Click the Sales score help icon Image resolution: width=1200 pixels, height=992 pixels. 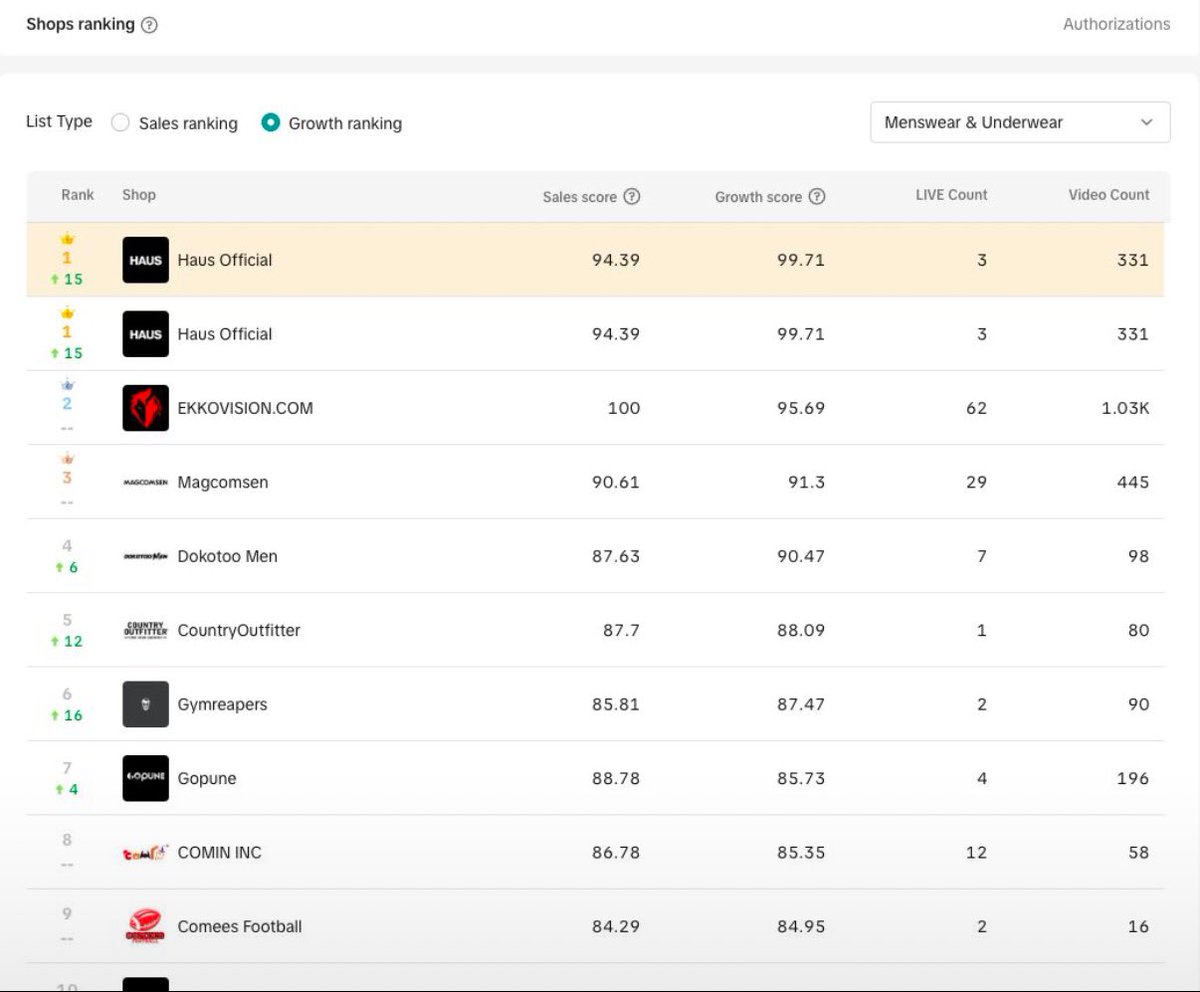click(632, 196)
